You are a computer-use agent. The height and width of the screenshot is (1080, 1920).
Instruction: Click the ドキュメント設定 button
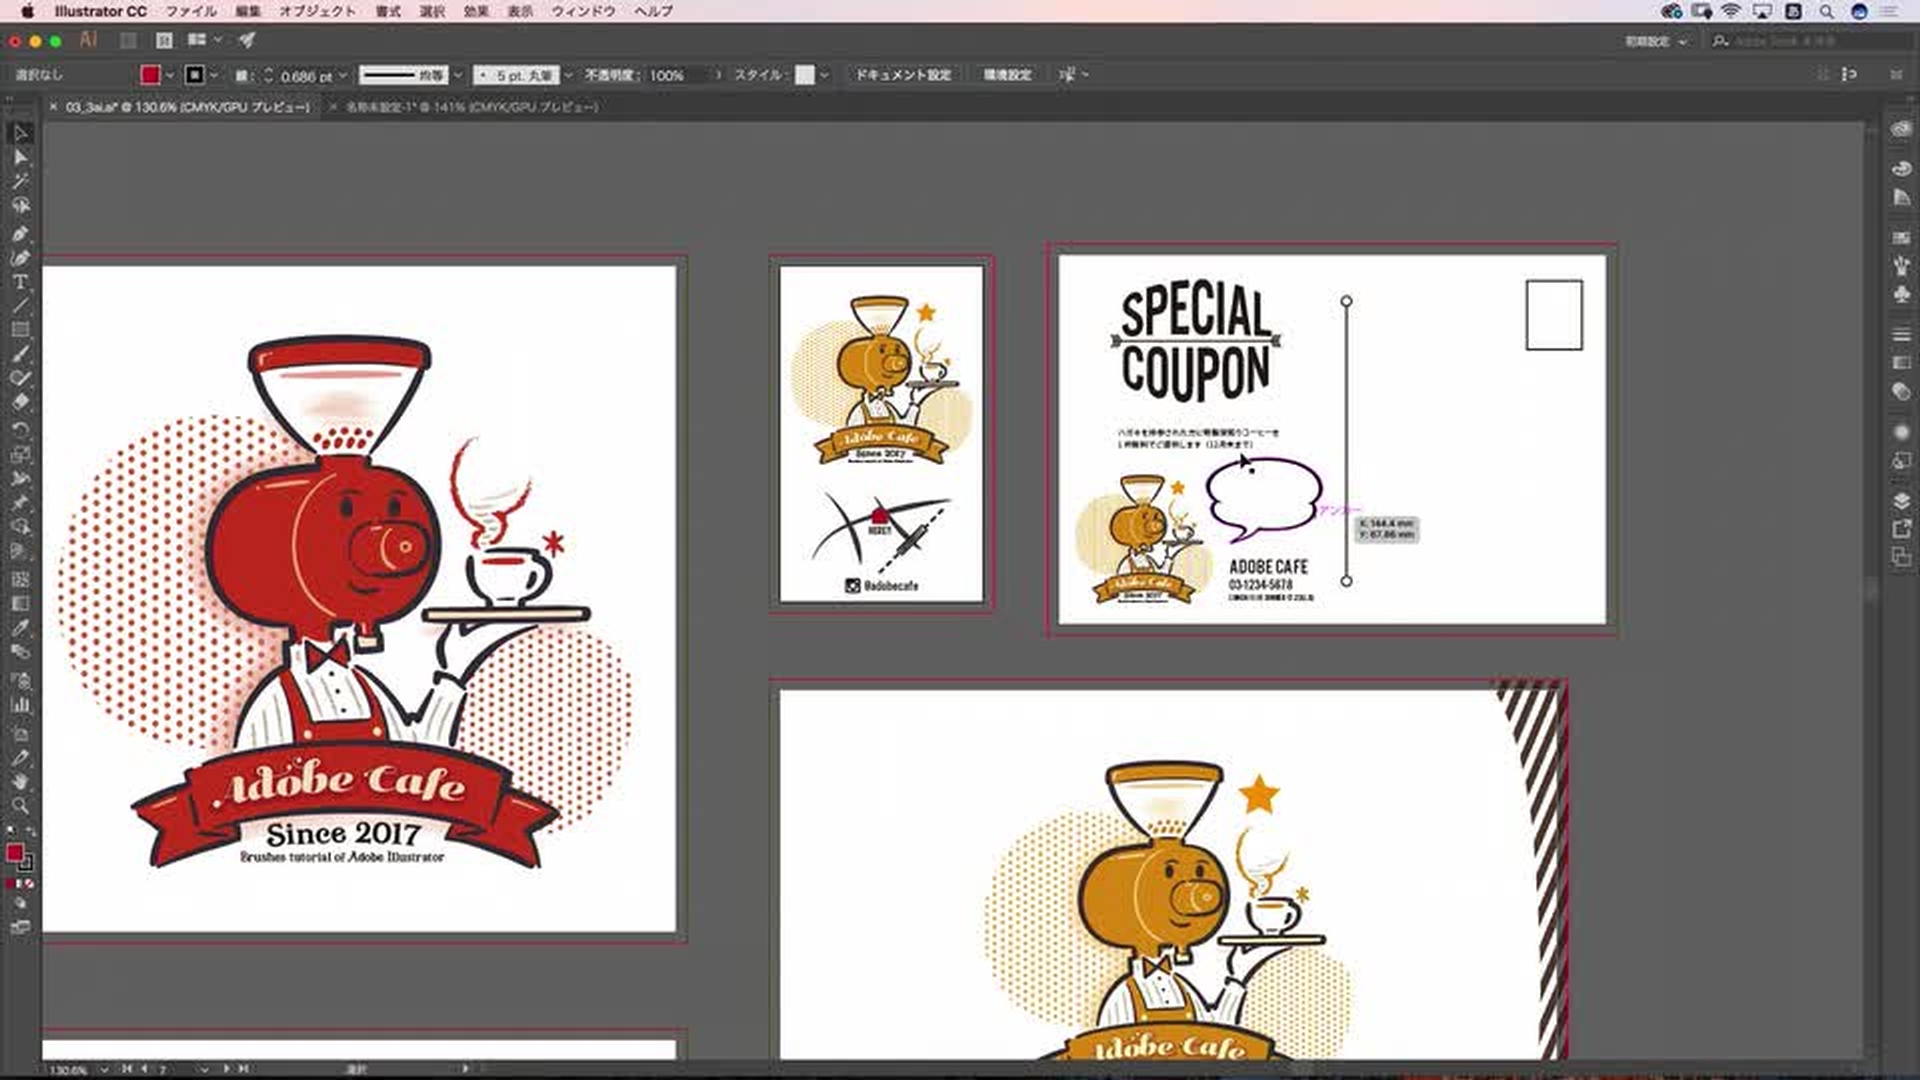click(x=902, y=75)
